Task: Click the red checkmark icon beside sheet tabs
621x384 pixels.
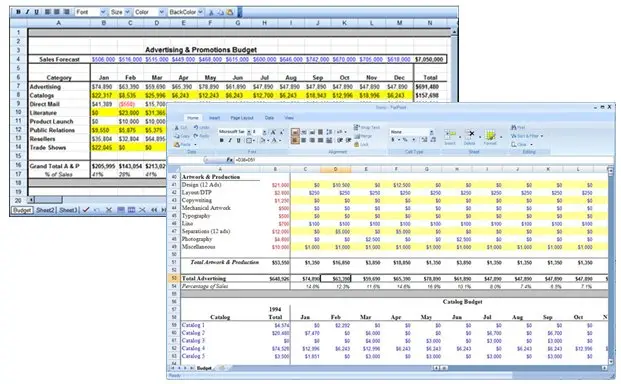Action: pos(86,210)
